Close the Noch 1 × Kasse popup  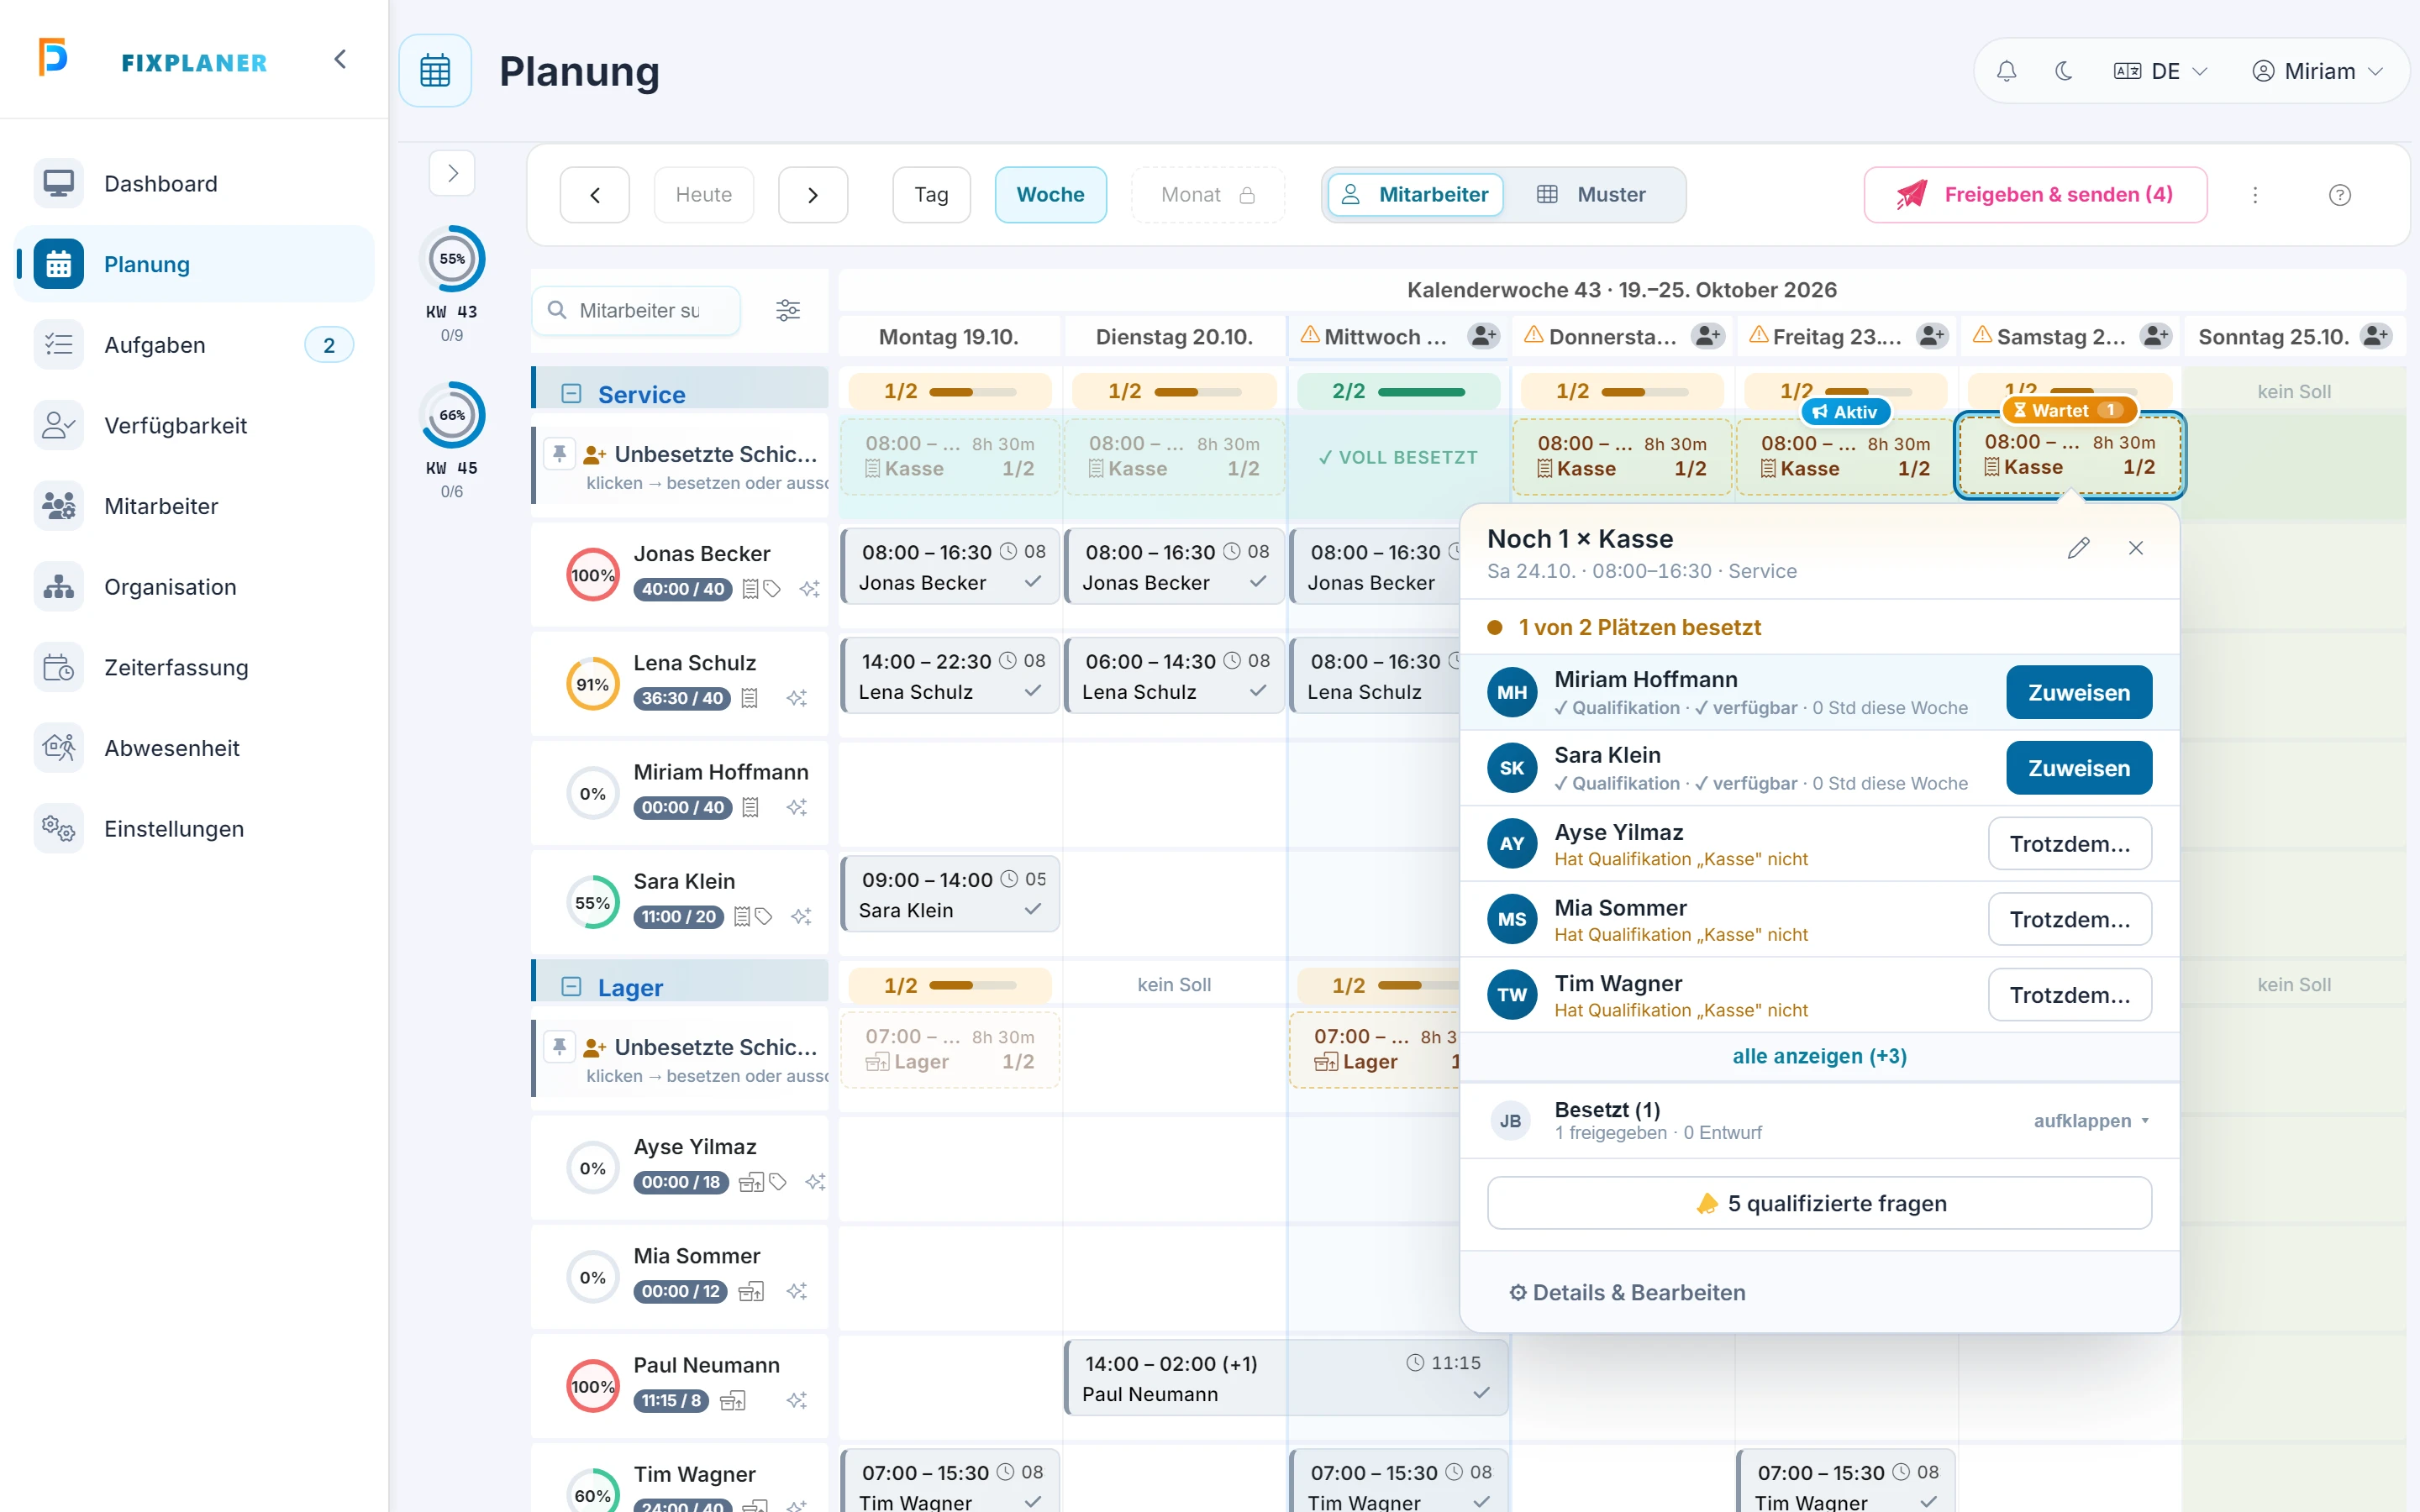coord(2136,548)
